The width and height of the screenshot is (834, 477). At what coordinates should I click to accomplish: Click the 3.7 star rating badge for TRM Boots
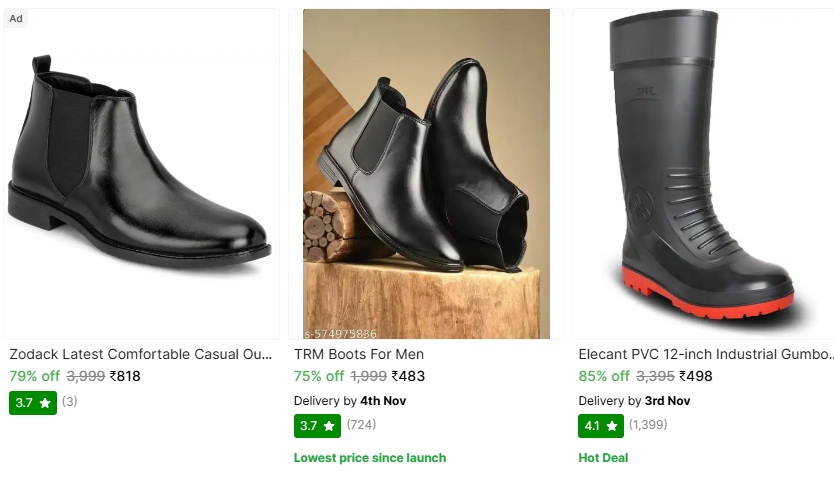click(317, 426)
